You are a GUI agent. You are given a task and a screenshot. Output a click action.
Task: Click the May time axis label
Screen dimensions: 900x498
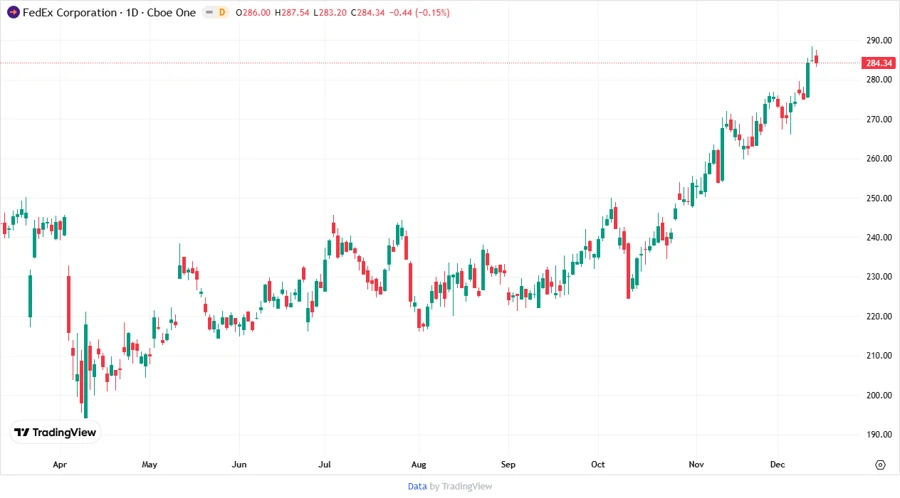(149, 465)
